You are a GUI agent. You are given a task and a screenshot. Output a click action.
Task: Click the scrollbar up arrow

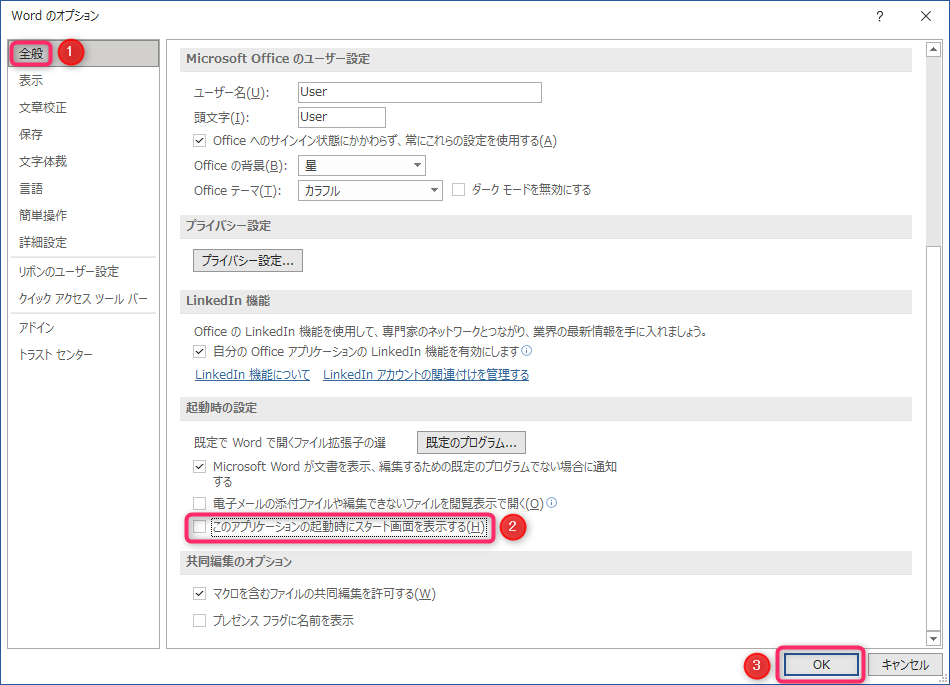click(x=933, y=49)
